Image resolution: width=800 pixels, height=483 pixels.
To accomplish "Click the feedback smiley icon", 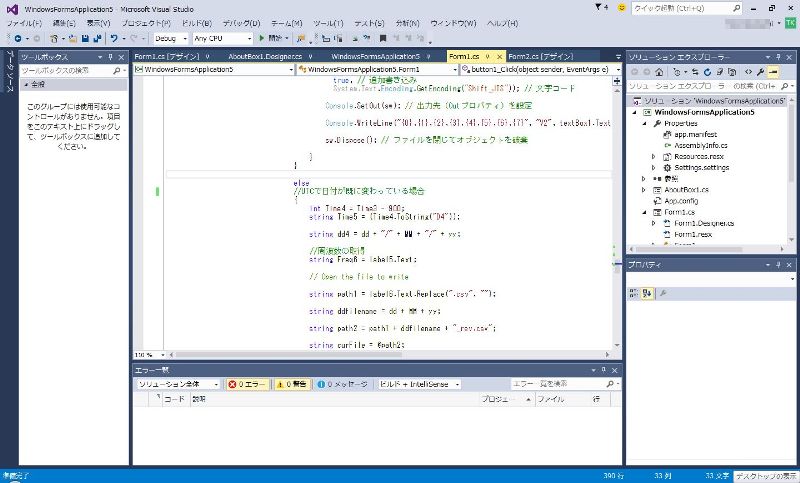I will [x=621, y=8].
